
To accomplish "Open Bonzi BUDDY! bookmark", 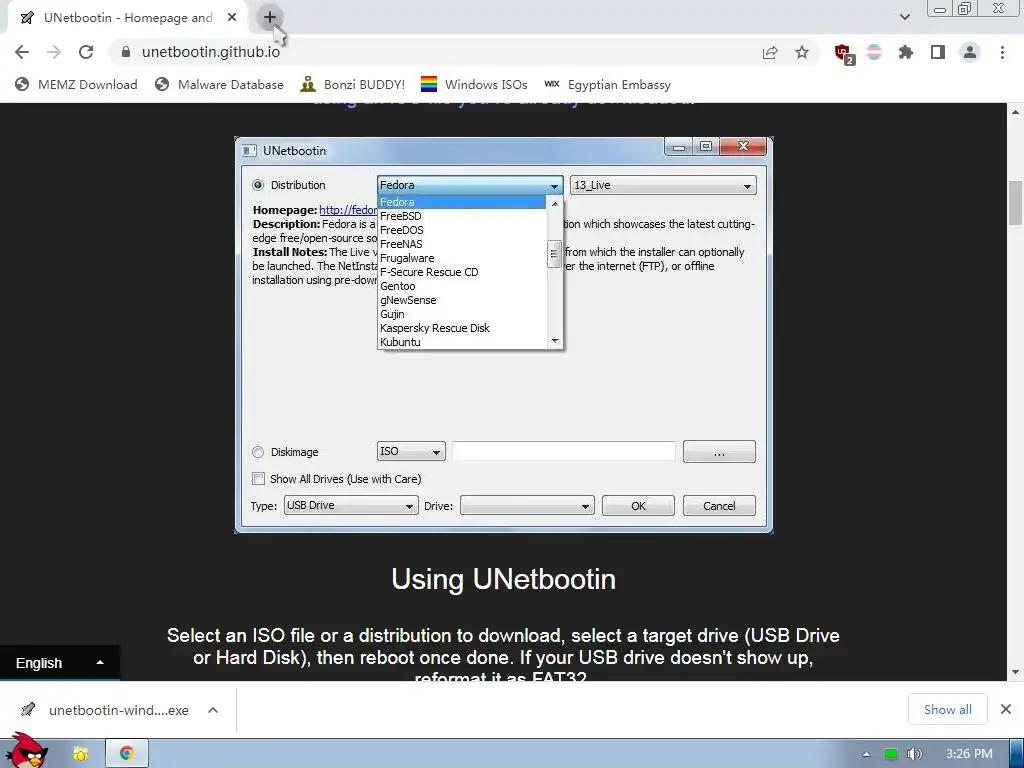I will coord(353,84).
